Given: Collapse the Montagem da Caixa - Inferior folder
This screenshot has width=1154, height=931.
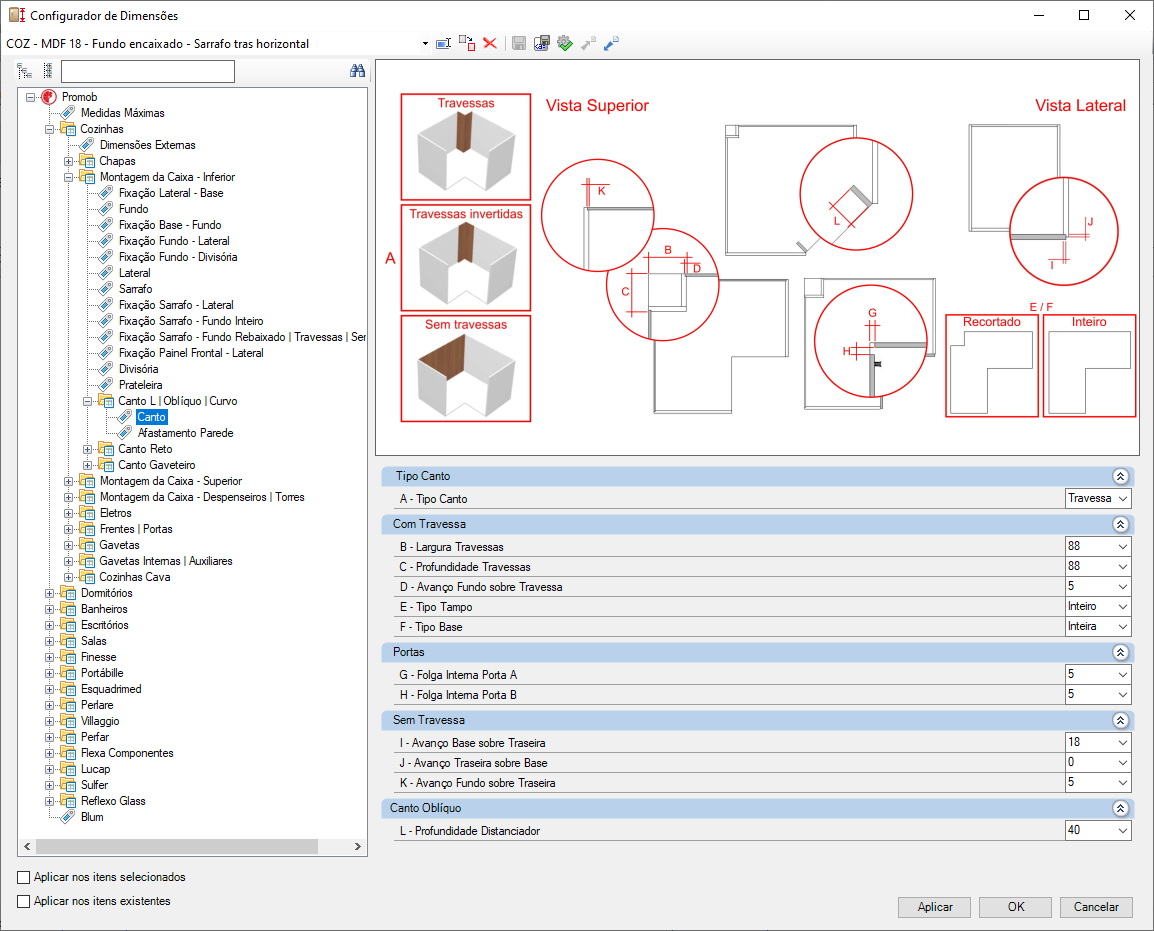Looking at the screenshot, I should click(68, 177).
